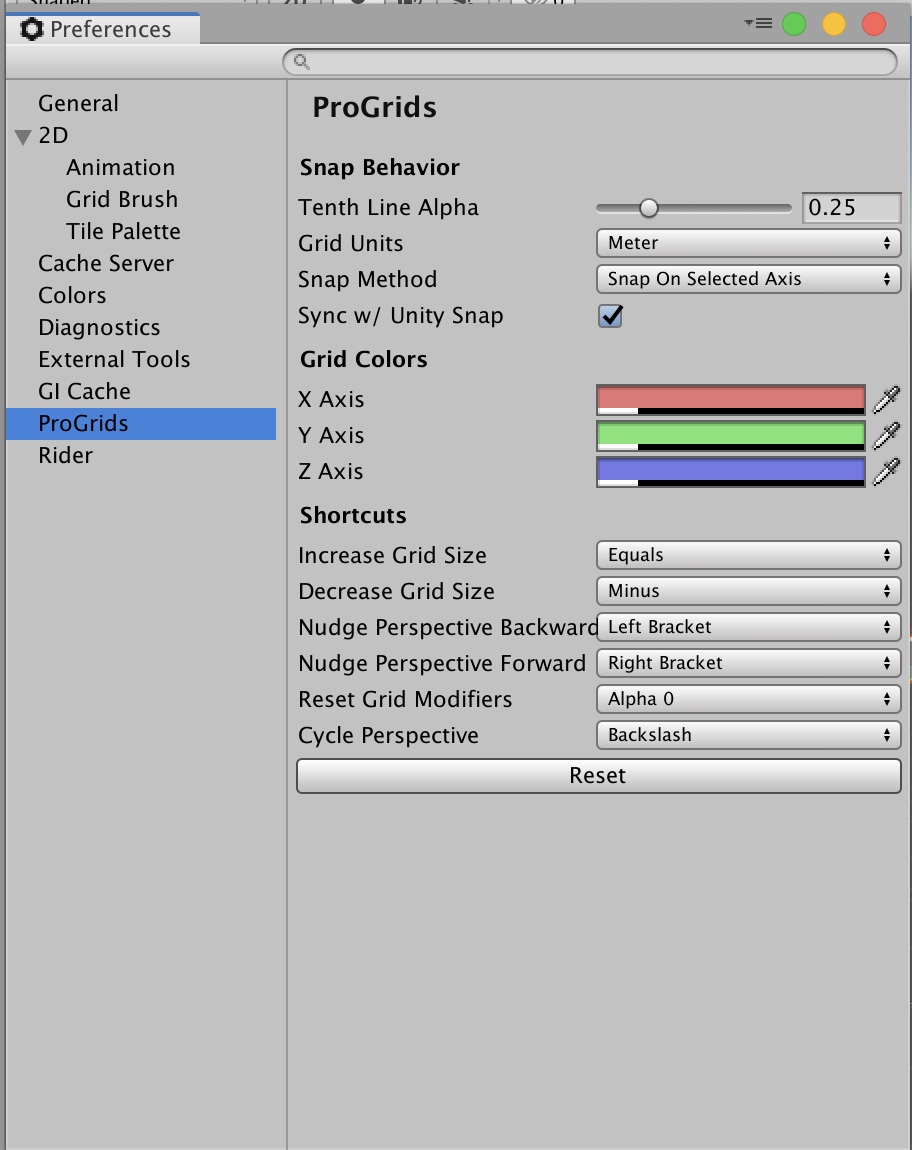This screenshot has height=1150, width=912.
Task: Click the X Axis red color swatch
Action: (x=730, y=399)
